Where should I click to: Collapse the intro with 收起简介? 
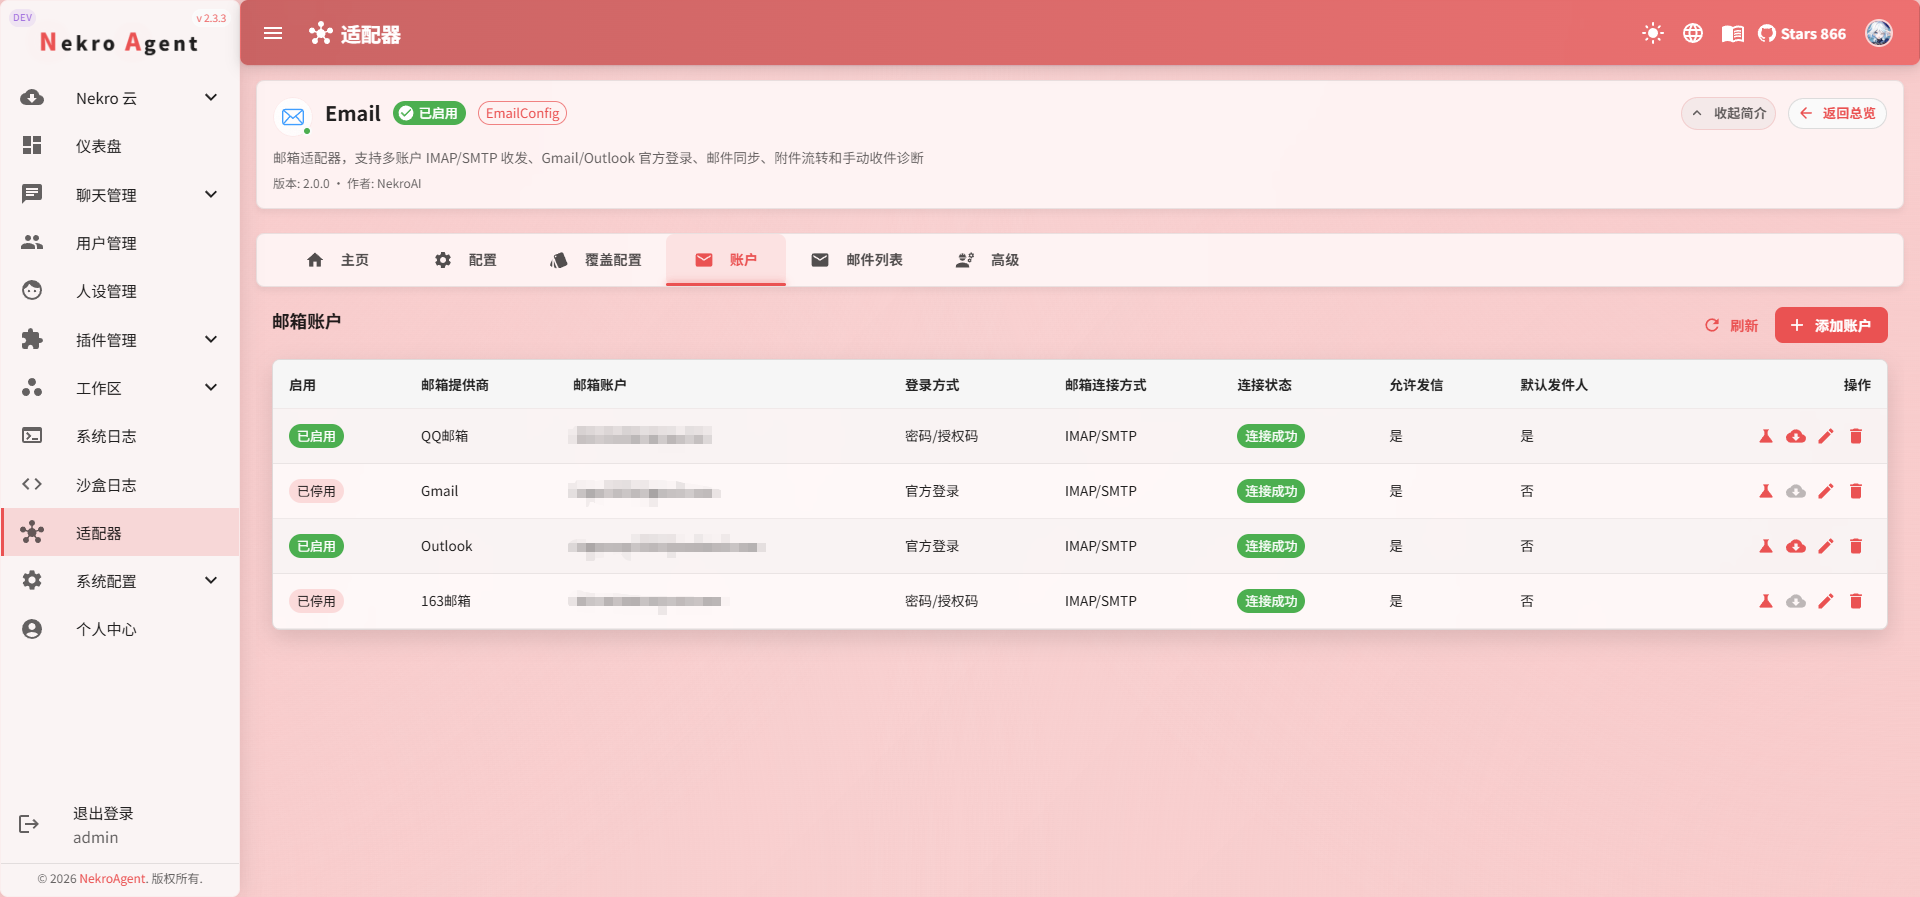(x=1728, y=113)
